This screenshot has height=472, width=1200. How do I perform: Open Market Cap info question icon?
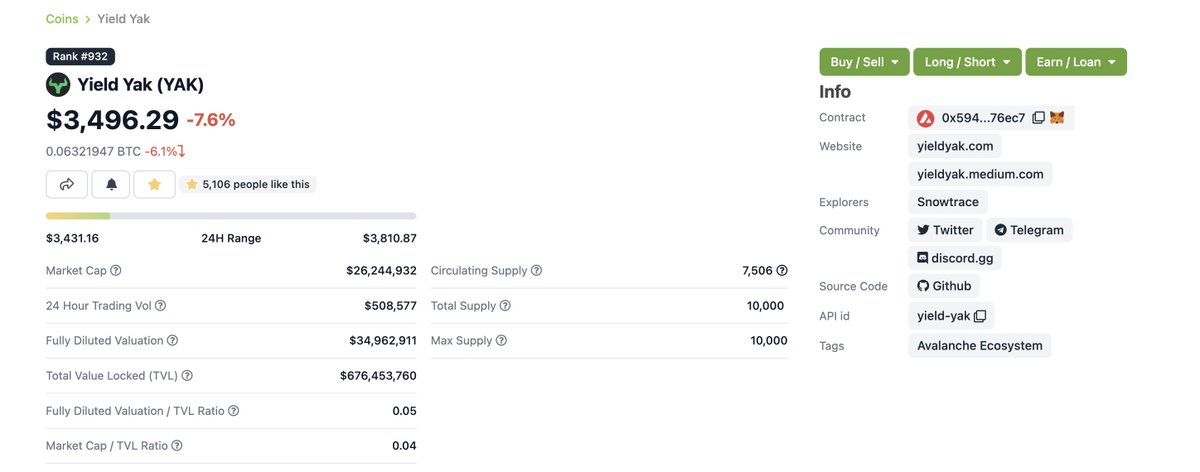[x=116, y=271]
